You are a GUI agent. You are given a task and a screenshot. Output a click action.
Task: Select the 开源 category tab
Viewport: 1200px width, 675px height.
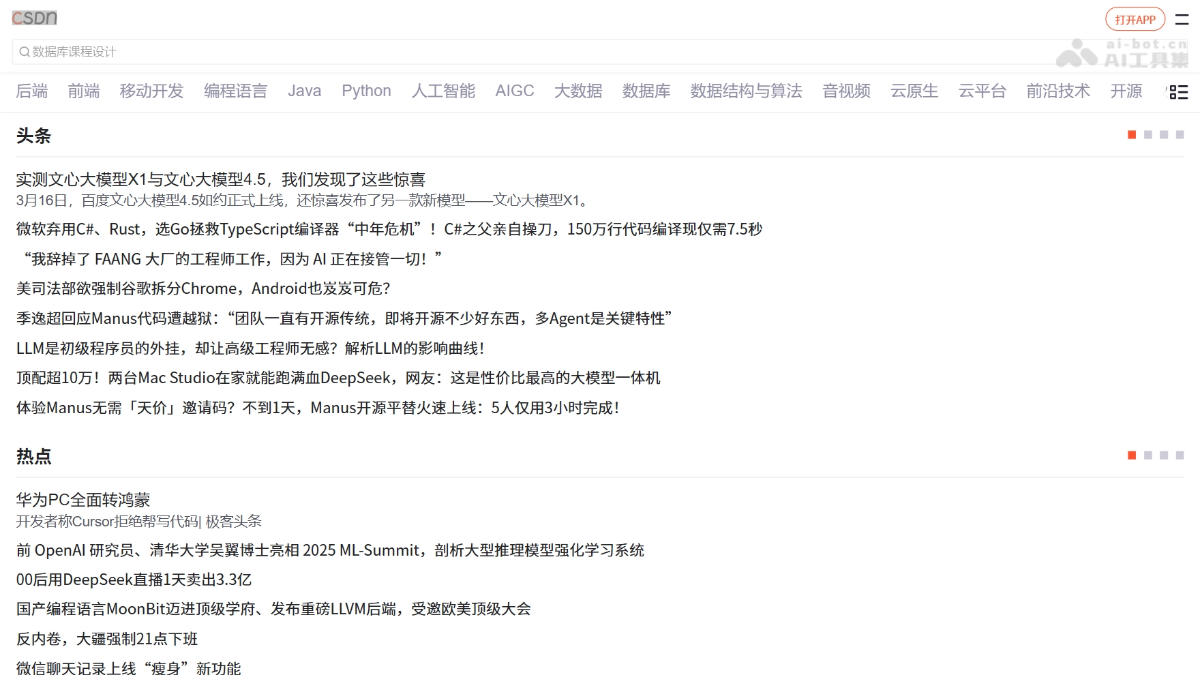1127,91
